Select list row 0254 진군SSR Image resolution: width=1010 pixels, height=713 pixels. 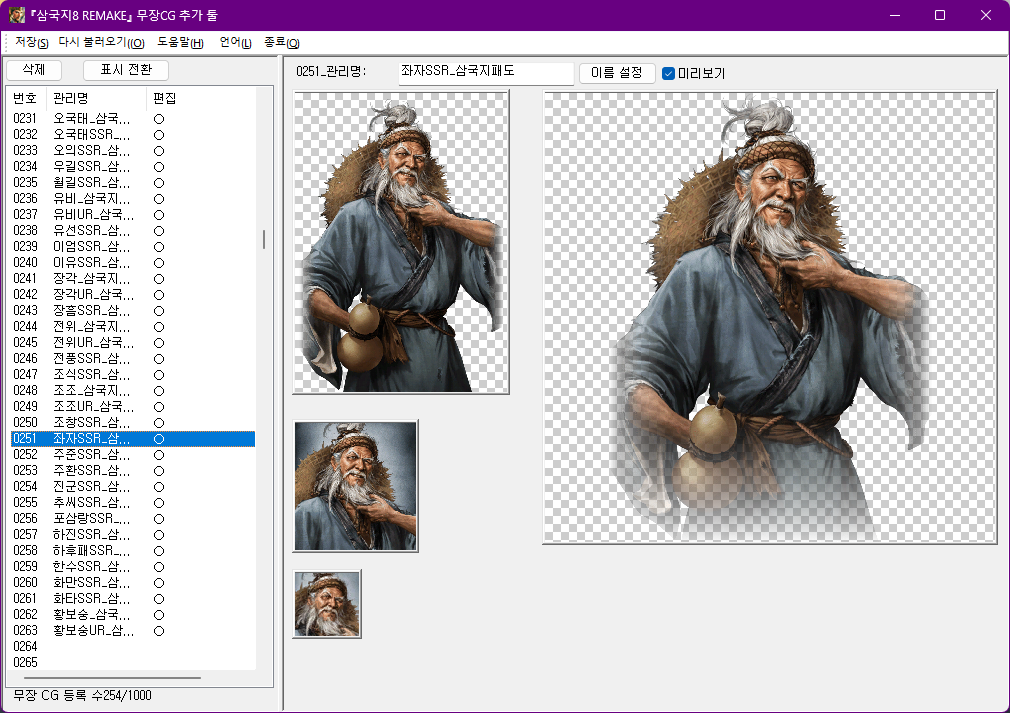tap(133, 487)
